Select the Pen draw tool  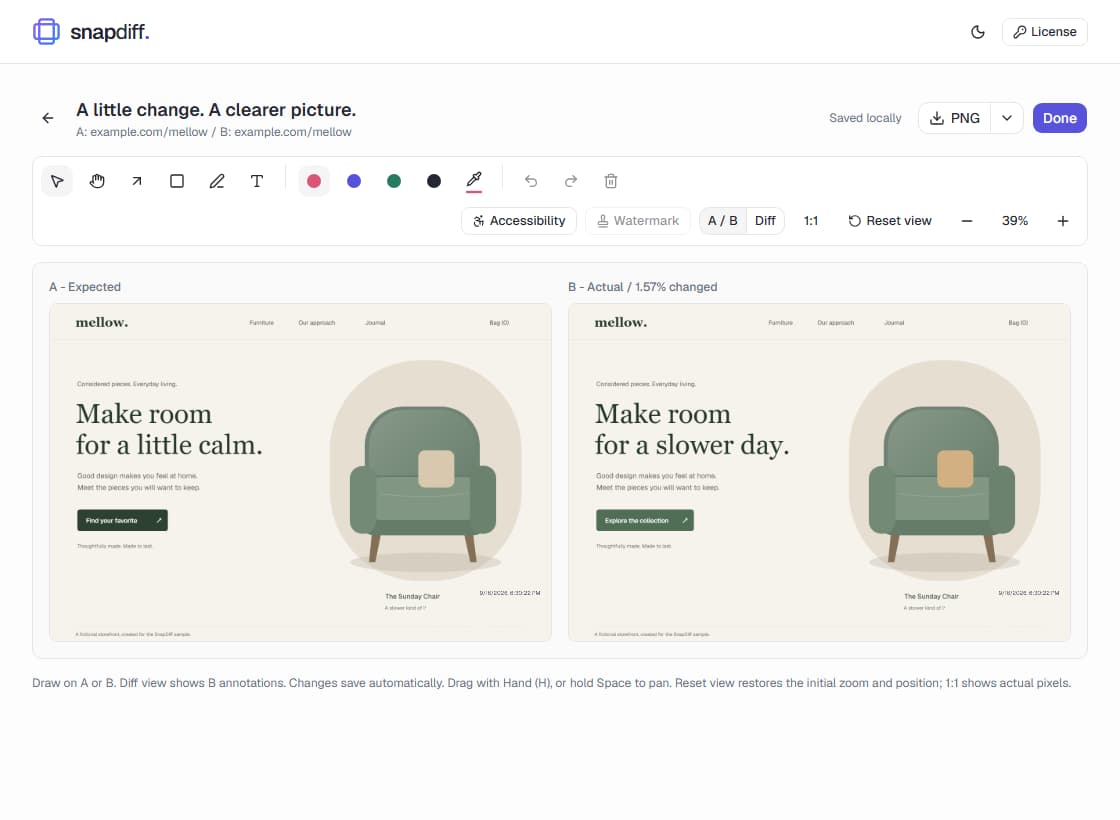click(x=217, y=181)
